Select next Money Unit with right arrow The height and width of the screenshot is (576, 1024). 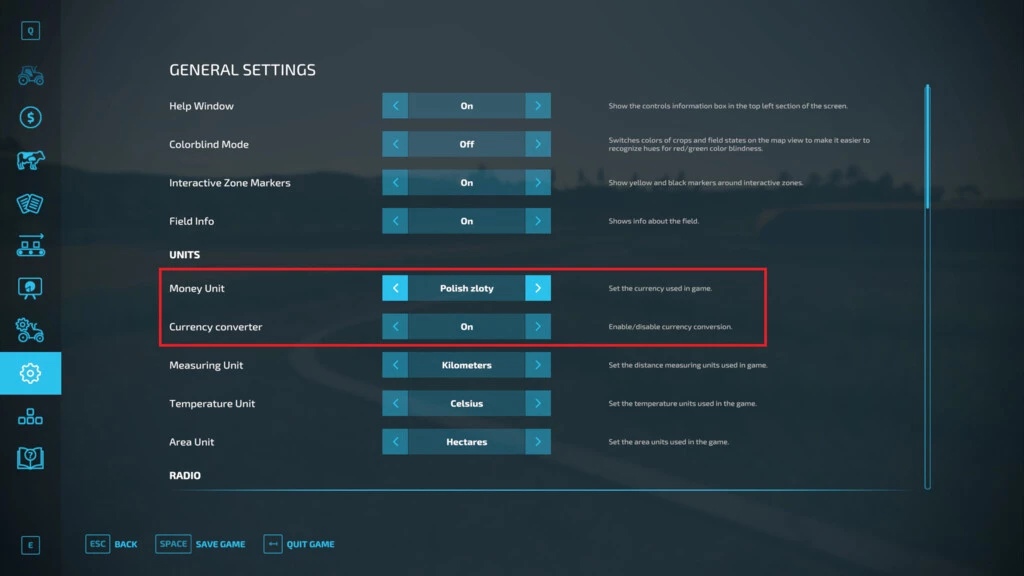pyautogui.click(x=538, y=288)
